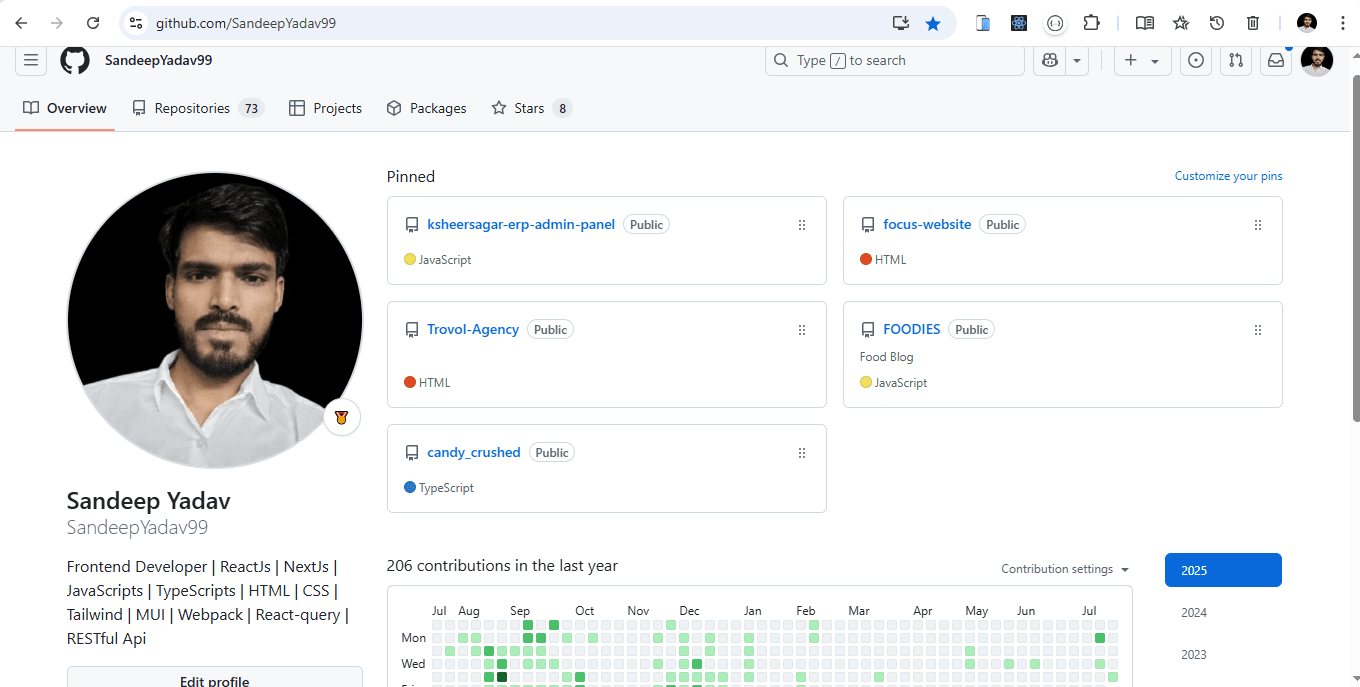Switch to the Stars tab

coord(530,108)
